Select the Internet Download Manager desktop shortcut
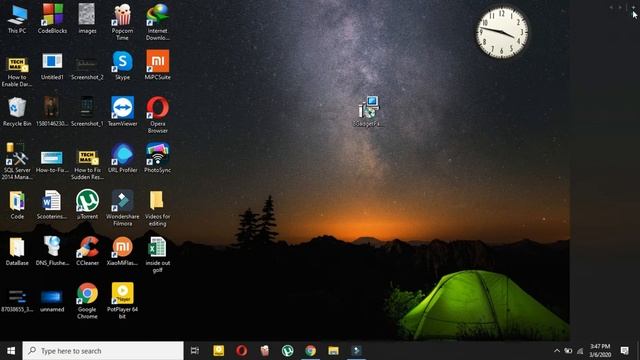 pos(158,22)
